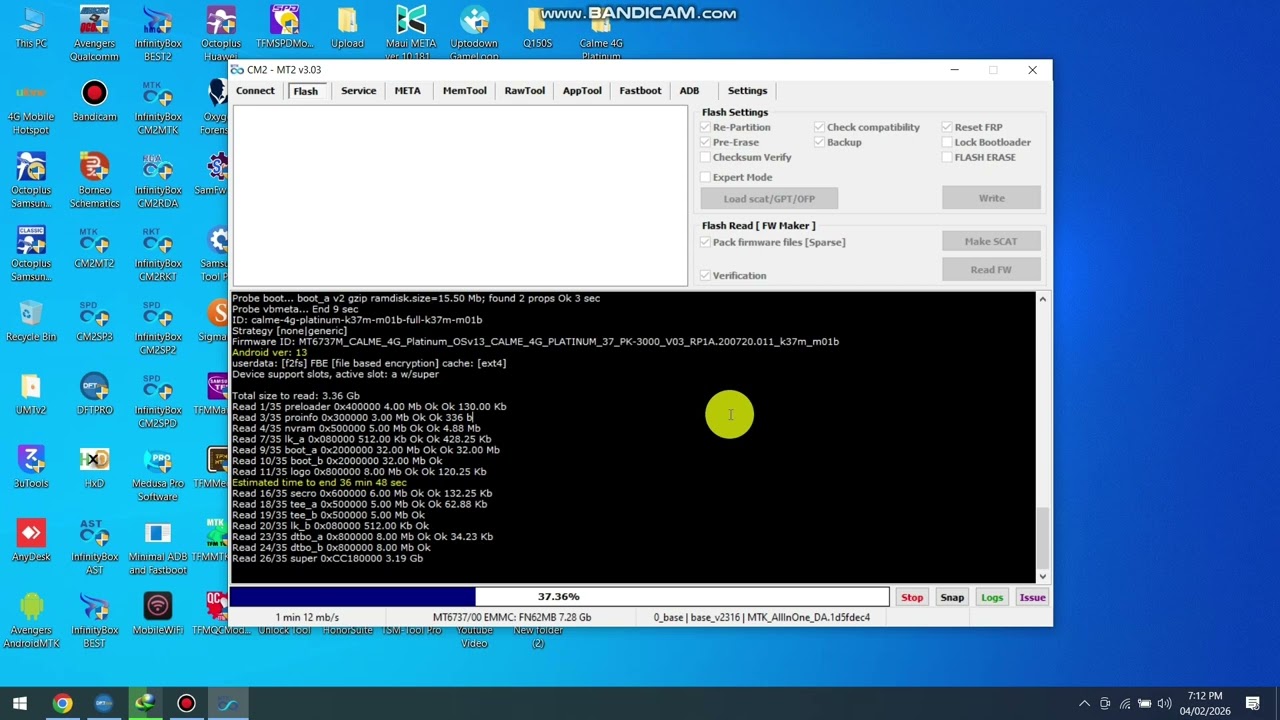The width and height of the screenshot is (1280, 720).
Task: Switch to the META tab
Action: [407, 91]
